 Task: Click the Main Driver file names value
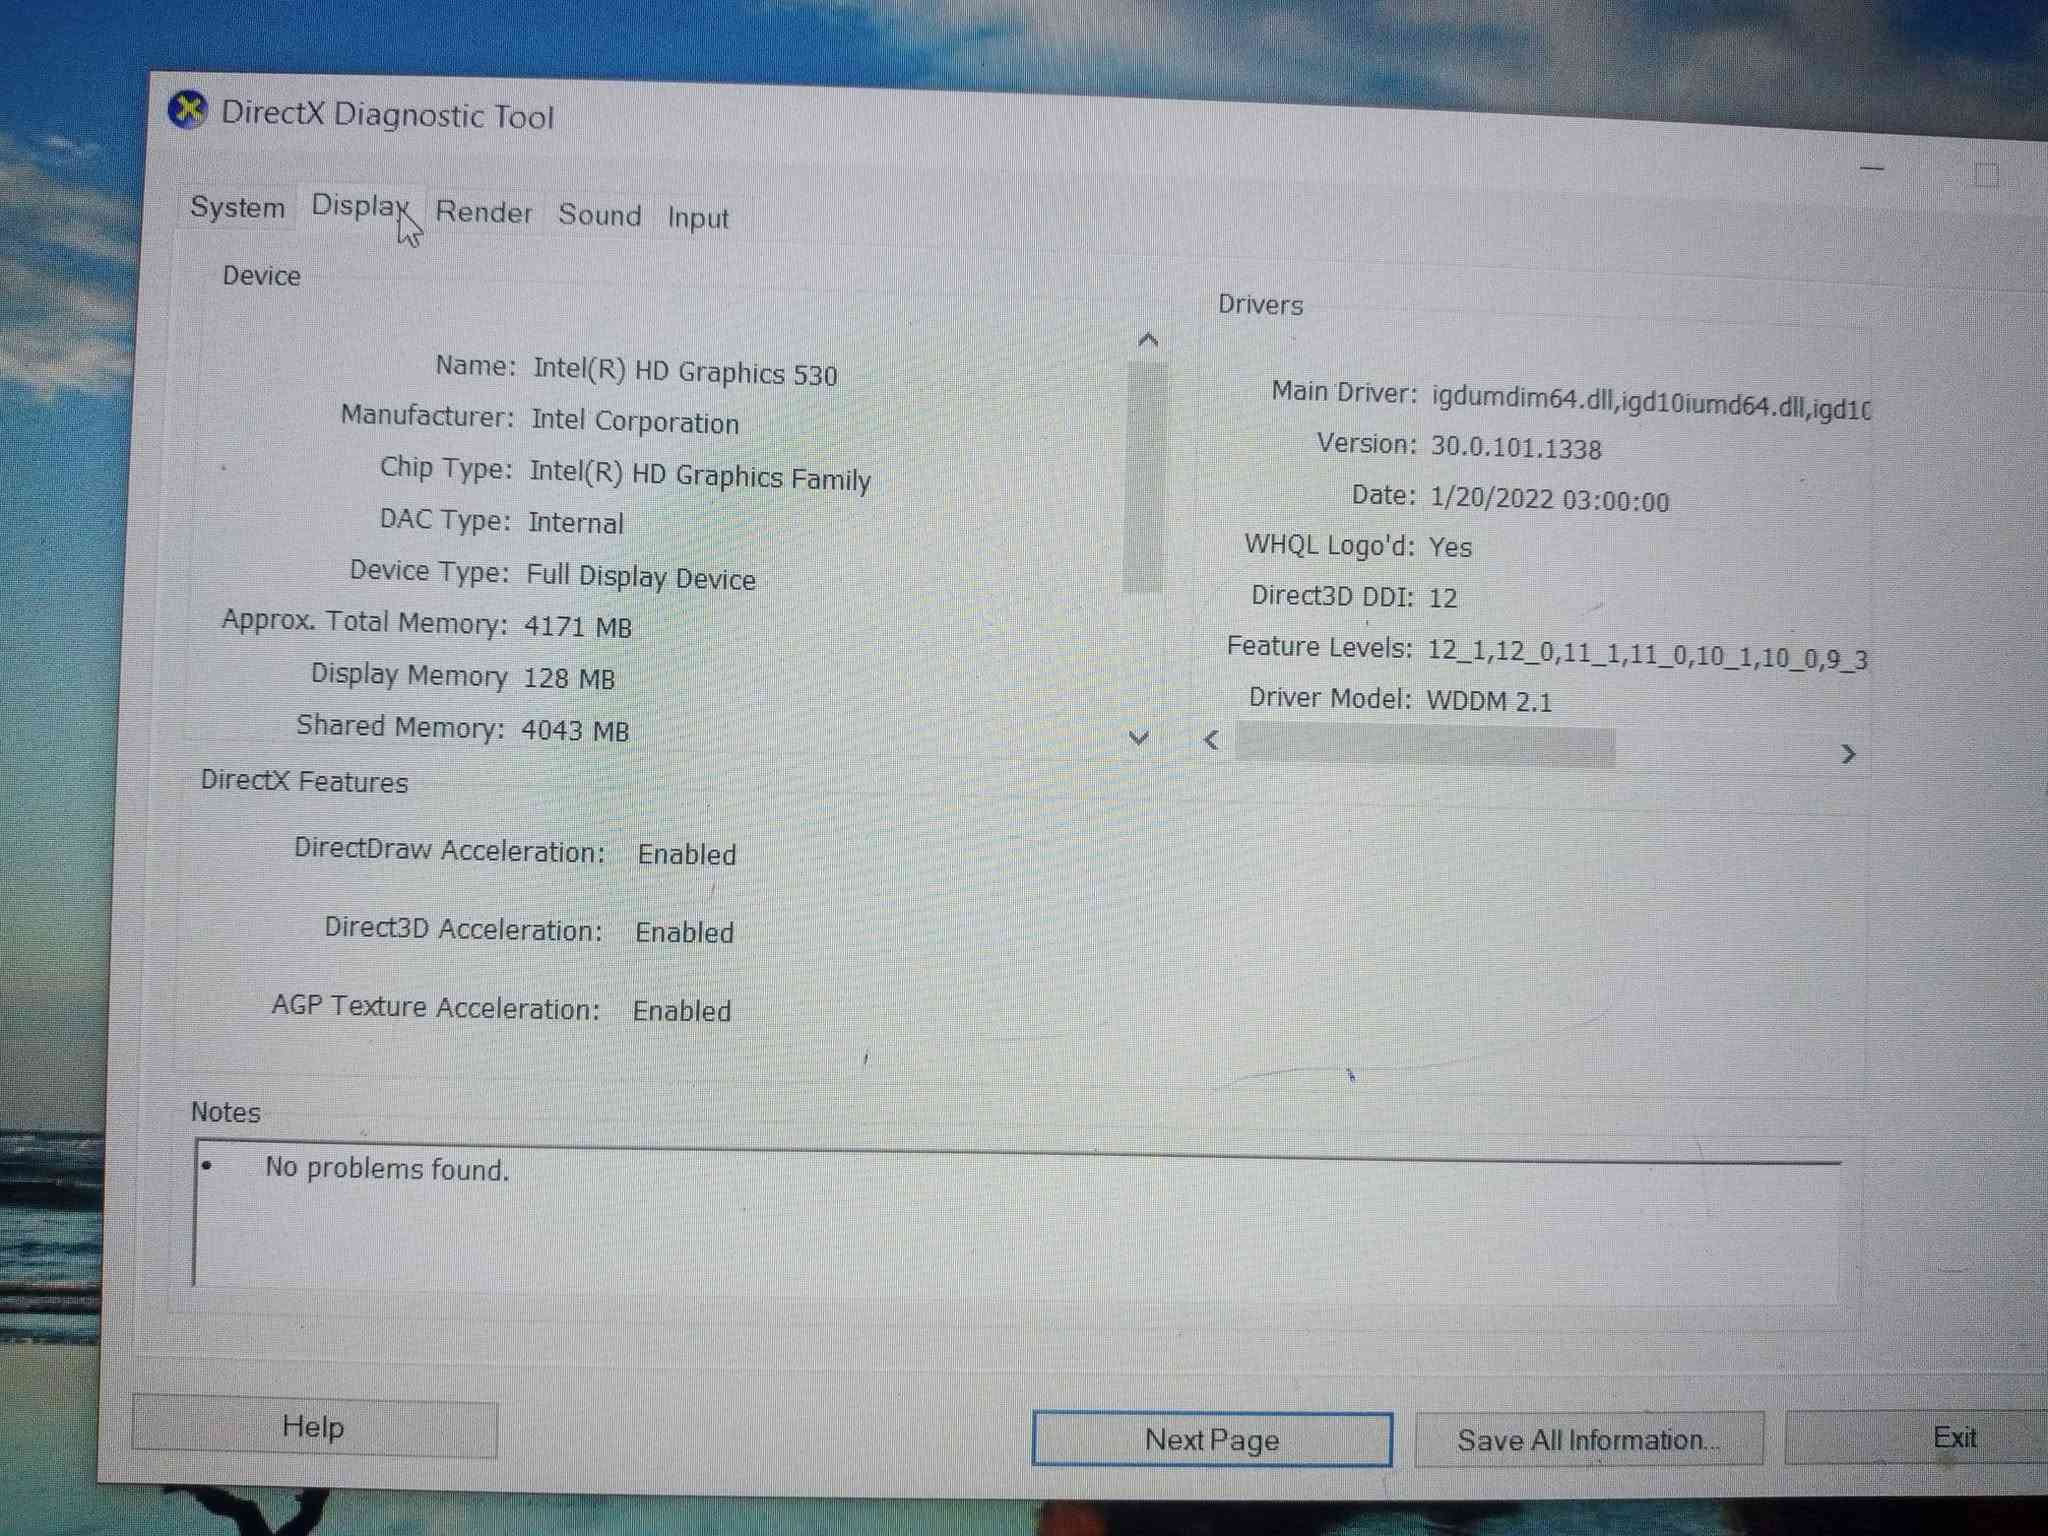tap(1651, 403)
